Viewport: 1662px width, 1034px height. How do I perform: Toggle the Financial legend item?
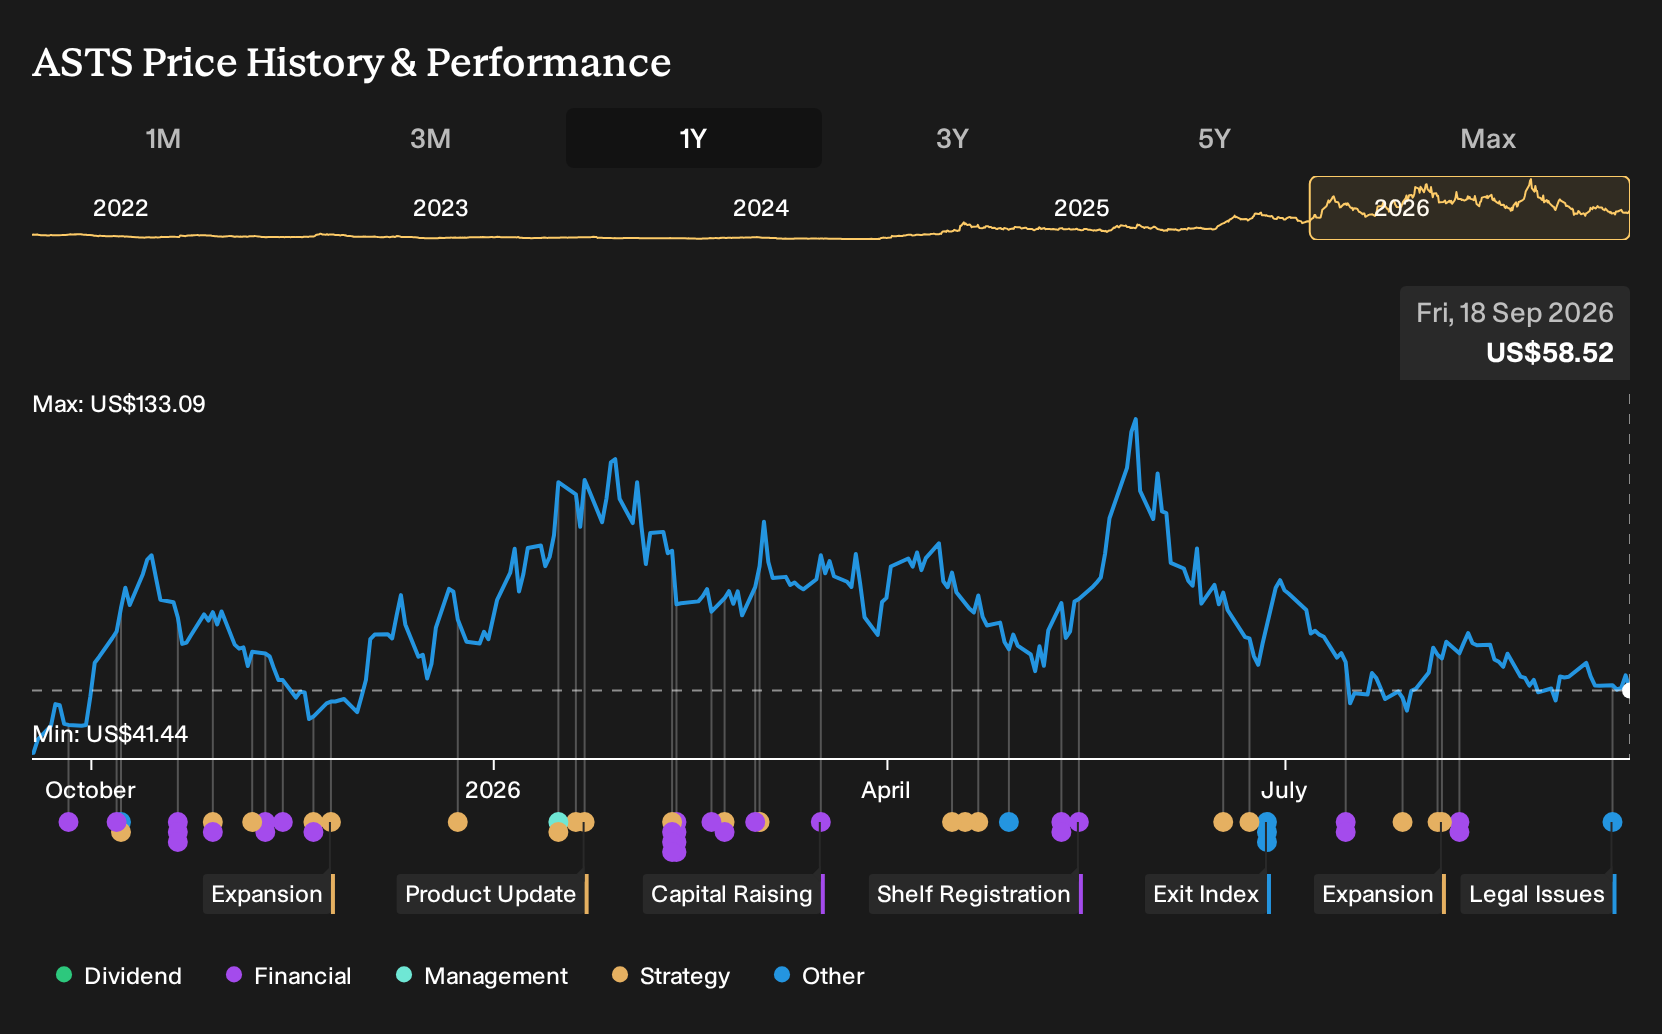click(x=289, y=976)
